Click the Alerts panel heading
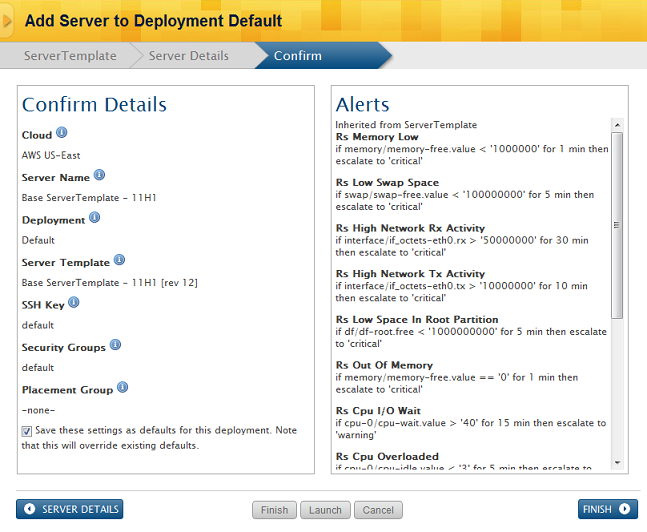 click(362, 104)
